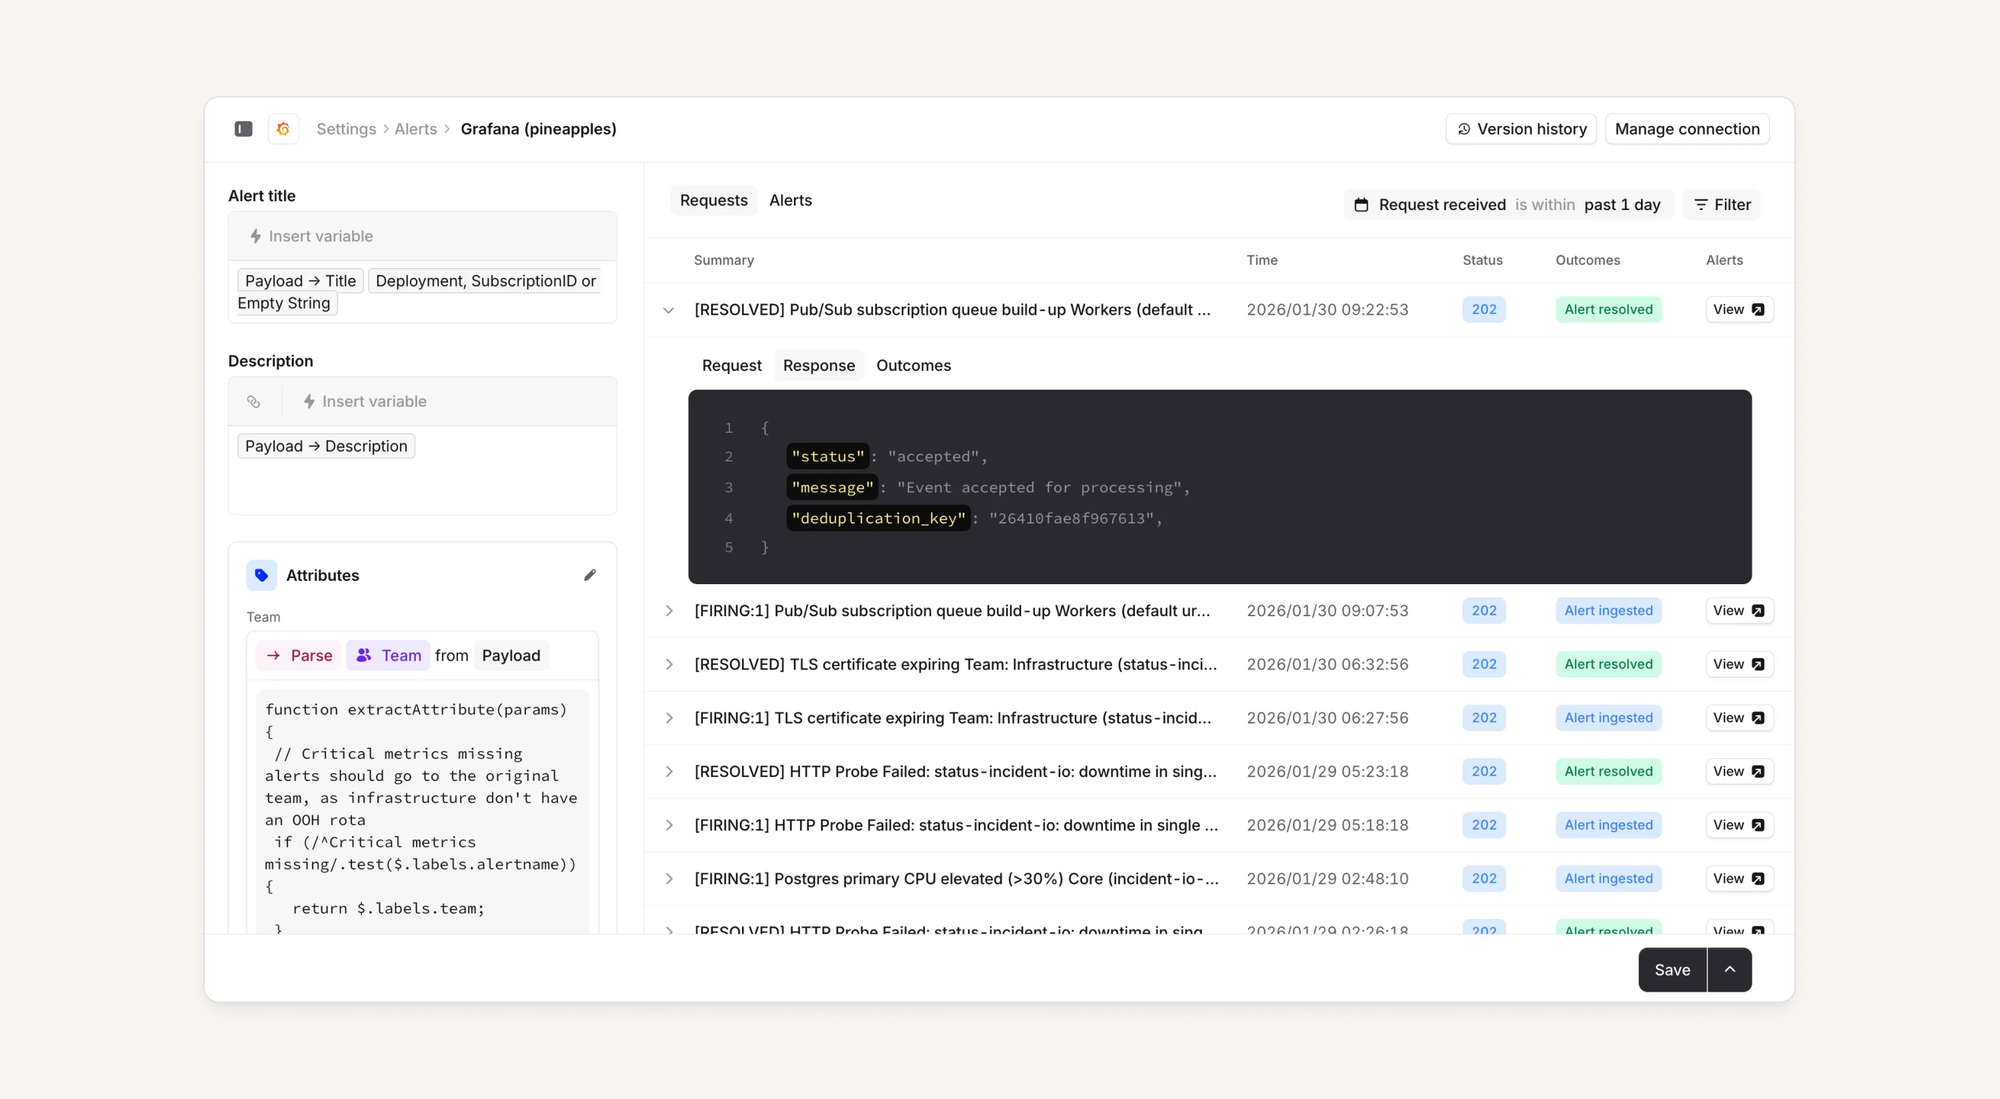Switch to the Alerts tab
The image size is (2000, 1099).
(x=790, y=200)
